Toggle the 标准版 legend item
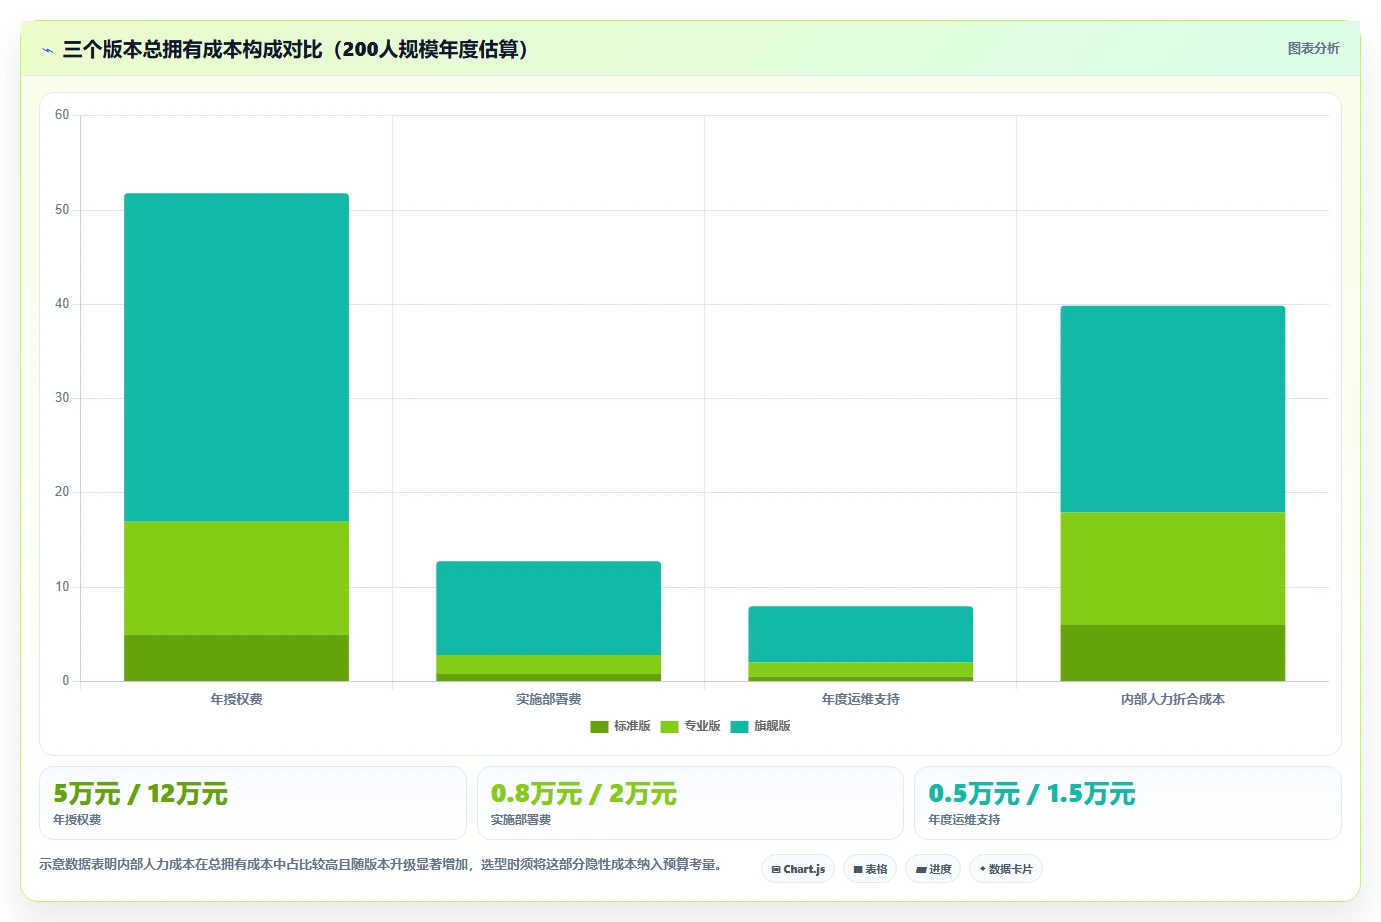Screen dimensions: 1381x922 [620, 726]
